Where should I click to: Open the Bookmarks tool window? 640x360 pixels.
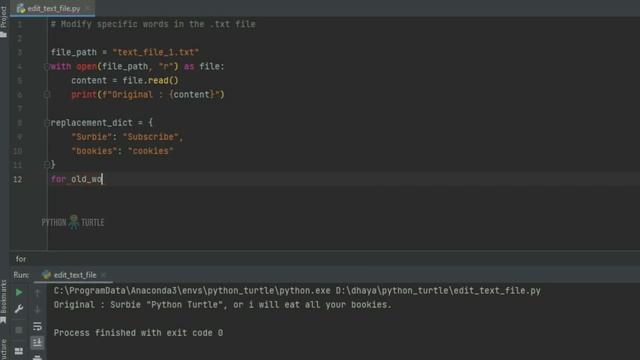click(x=4, y=302)
